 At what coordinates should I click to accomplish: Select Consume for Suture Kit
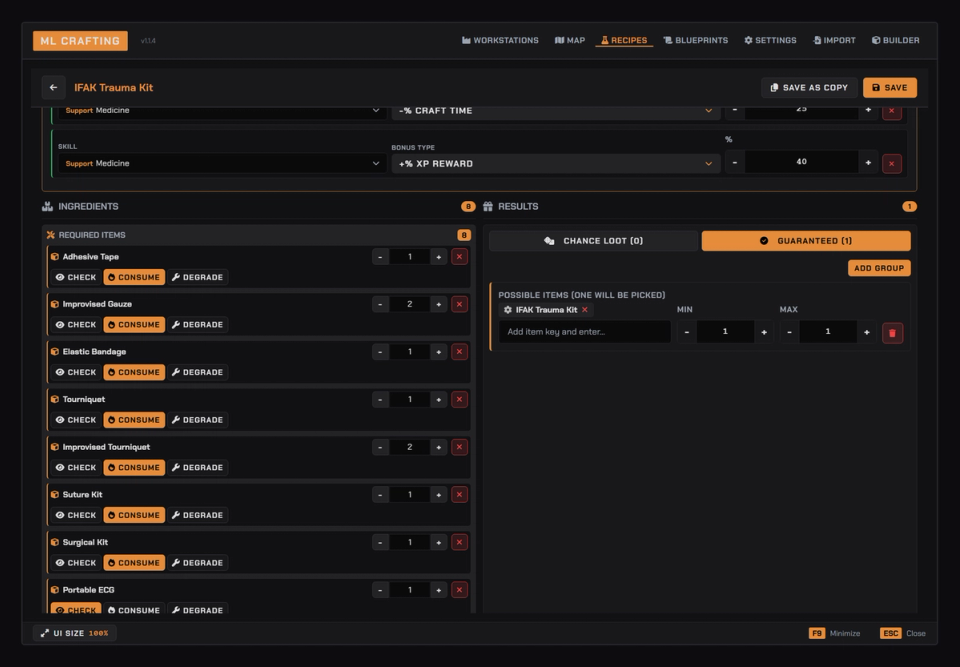click(134, 515)
